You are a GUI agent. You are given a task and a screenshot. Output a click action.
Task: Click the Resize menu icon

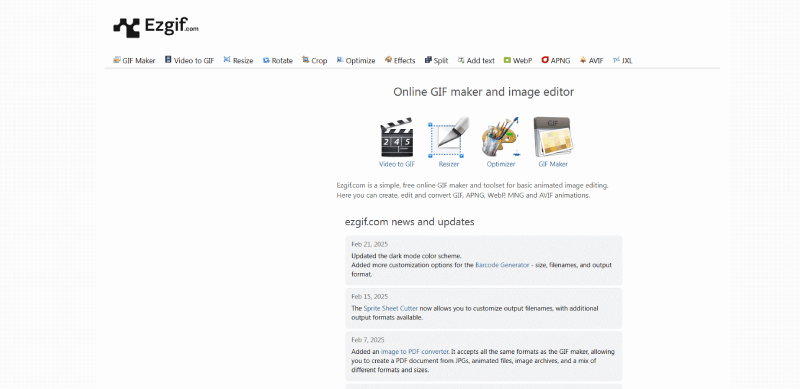tap(227, 60)
